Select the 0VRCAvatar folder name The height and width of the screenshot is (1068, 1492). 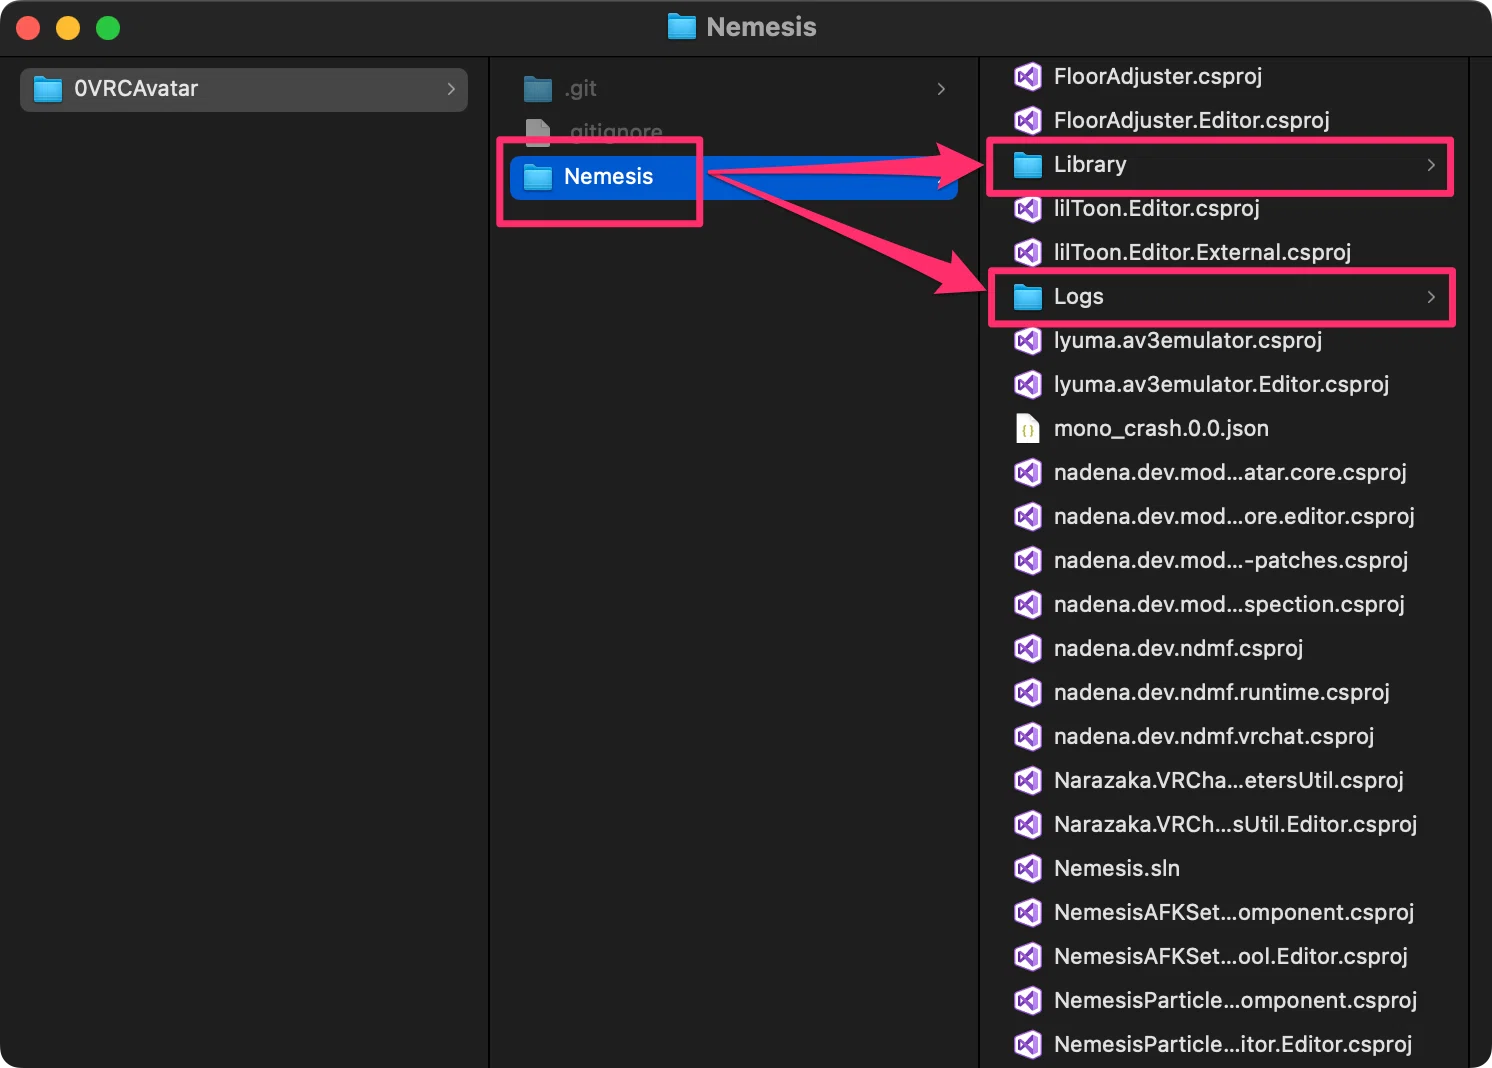(136, 89)
